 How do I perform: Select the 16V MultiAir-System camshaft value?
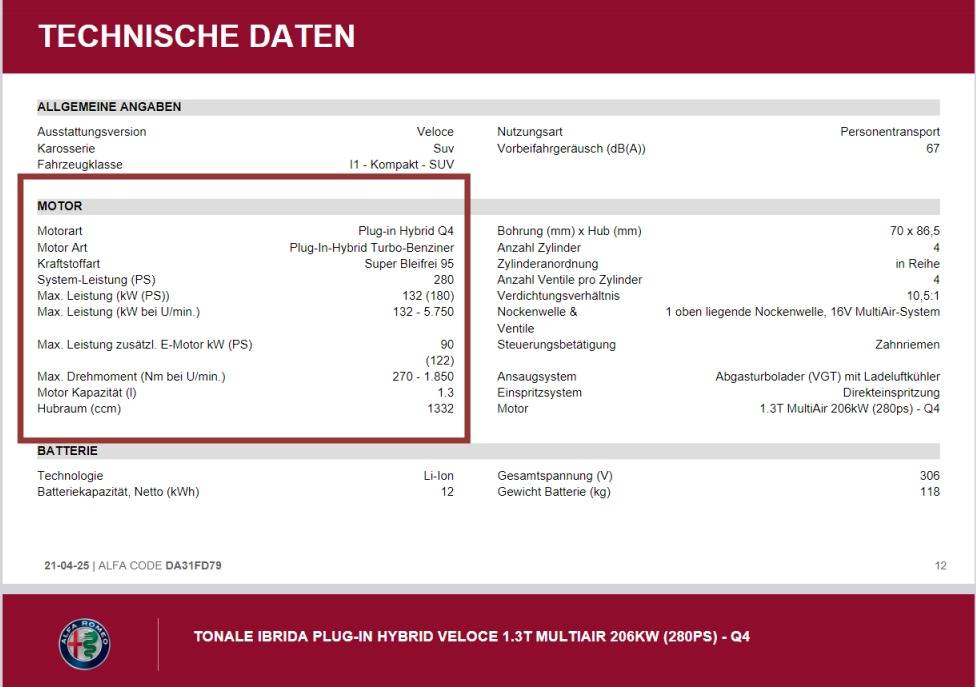(x=803, y=312)
